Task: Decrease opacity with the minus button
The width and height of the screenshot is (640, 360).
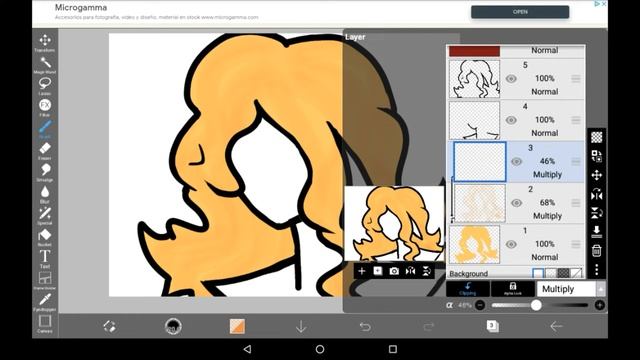Action: click(x=480, y=305)
